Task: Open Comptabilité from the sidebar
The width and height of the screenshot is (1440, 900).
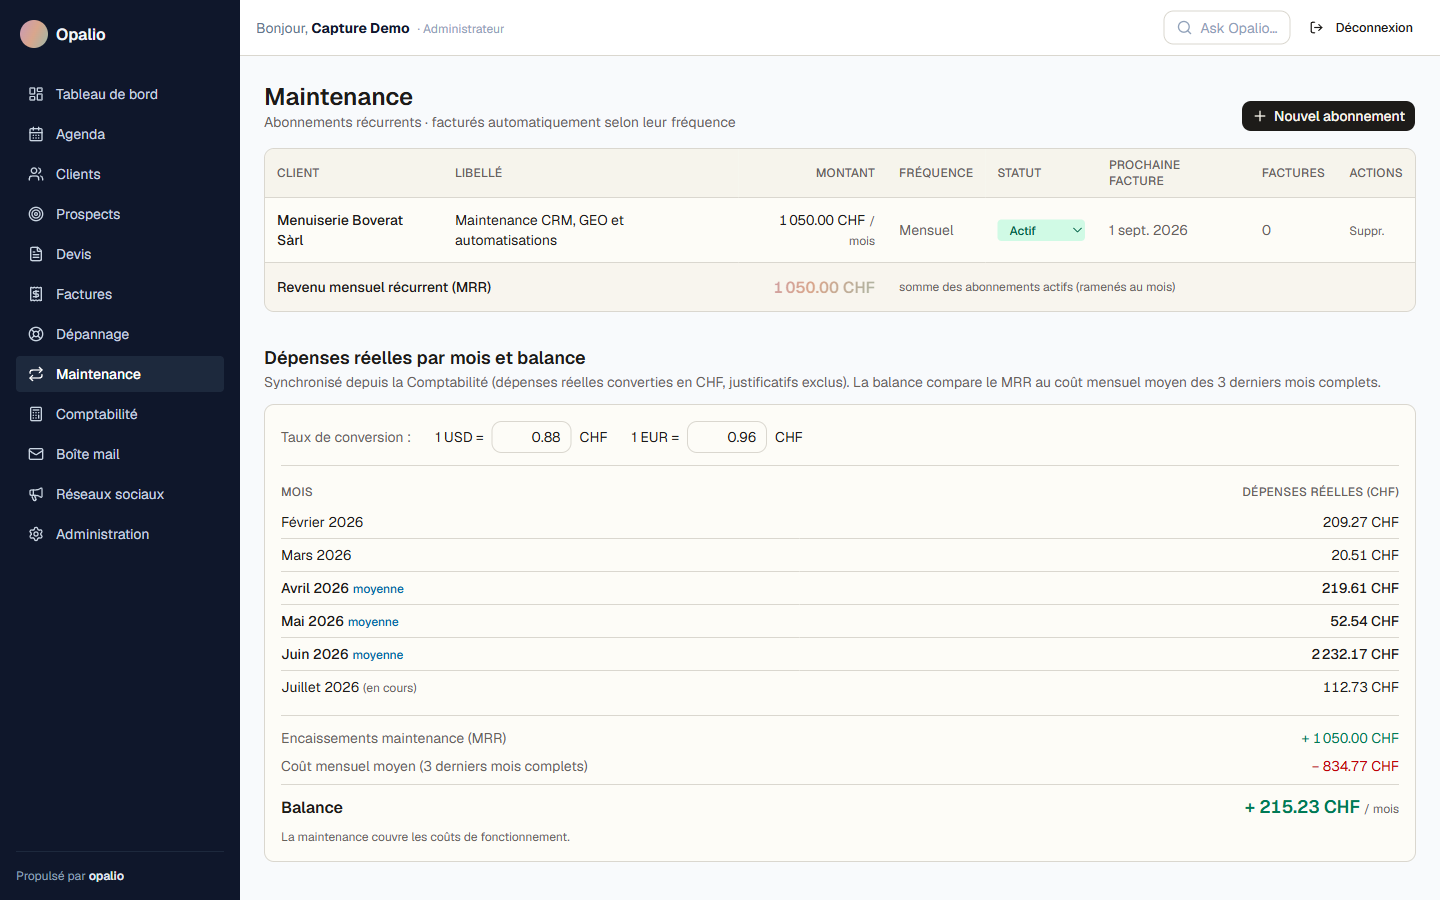Action: pos(120,414)
